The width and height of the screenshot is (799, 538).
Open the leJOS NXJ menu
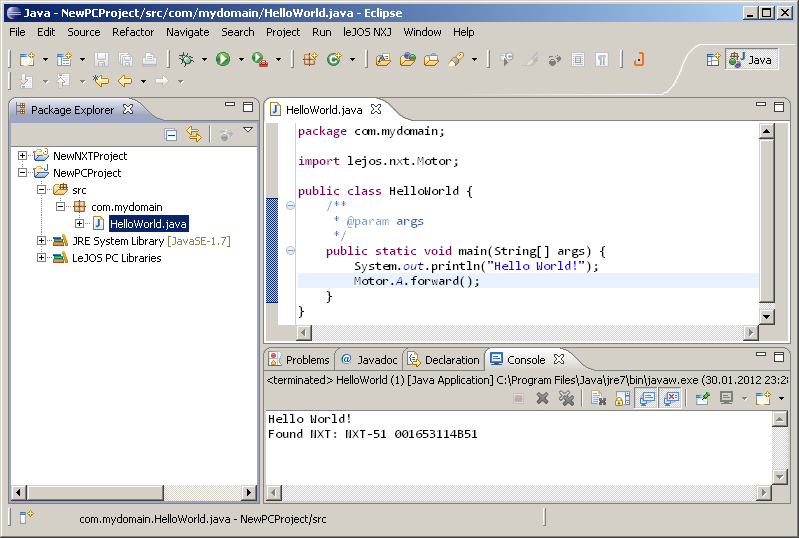[367, 32]
